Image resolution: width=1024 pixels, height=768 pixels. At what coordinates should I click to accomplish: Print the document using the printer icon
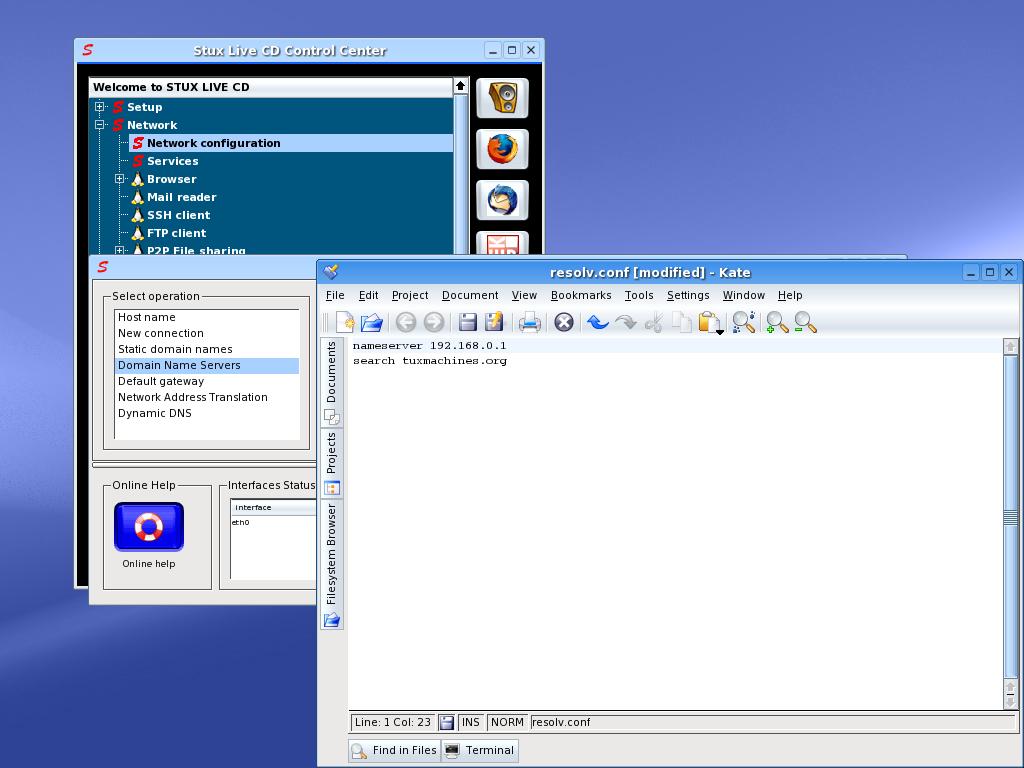pyautogui.click(x=530, y=322)
